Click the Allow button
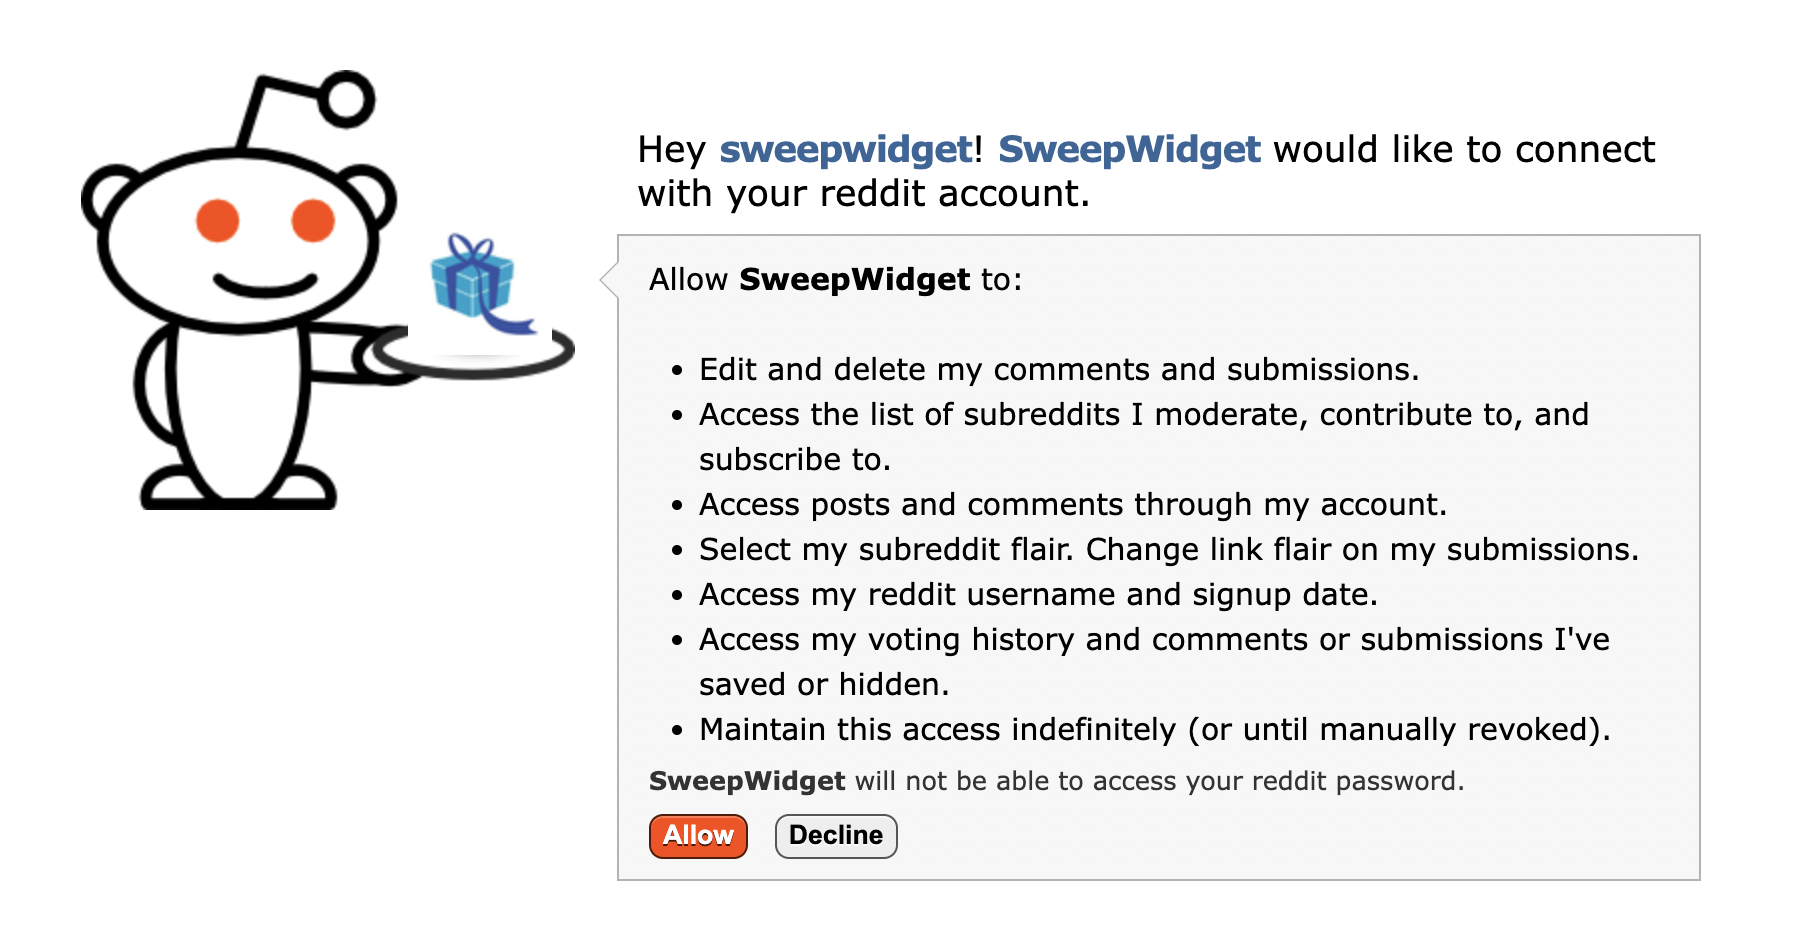The height and width of the screenshot is (944, 1808). pyautogui.click(x=697, y=836)
